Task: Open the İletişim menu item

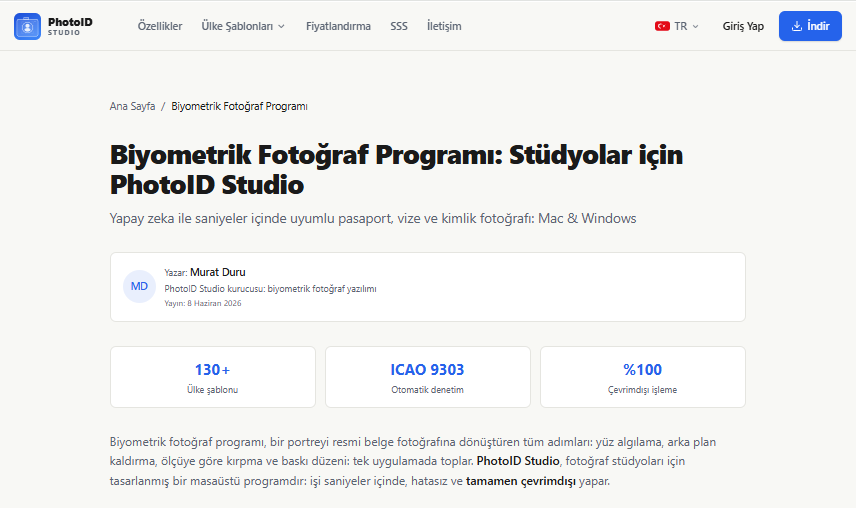Action: [444, 26]
